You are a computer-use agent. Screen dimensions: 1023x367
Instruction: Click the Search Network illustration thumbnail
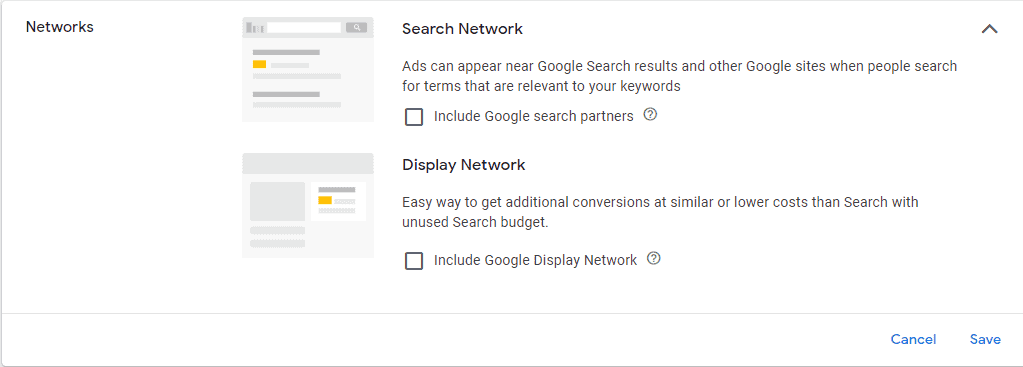(308, 70)
